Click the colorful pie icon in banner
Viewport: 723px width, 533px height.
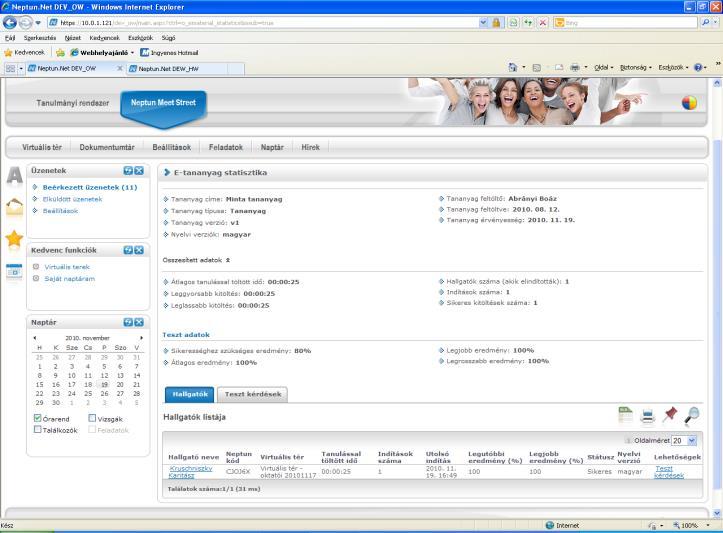689,103
